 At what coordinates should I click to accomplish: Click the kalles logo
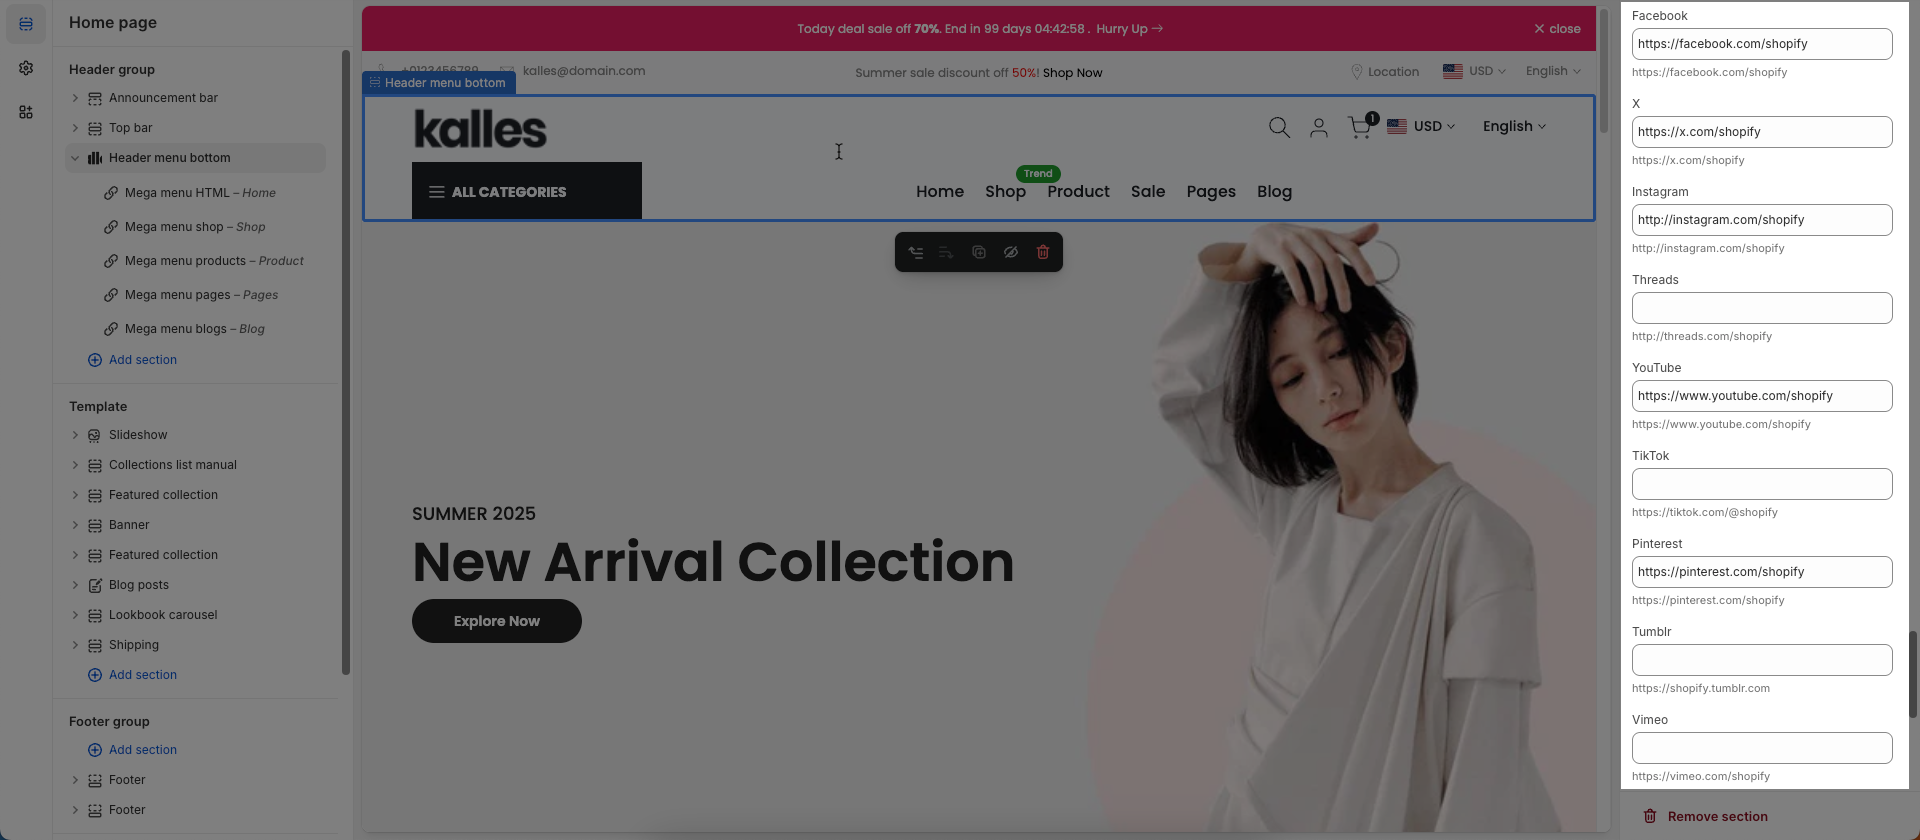[480, 129]
